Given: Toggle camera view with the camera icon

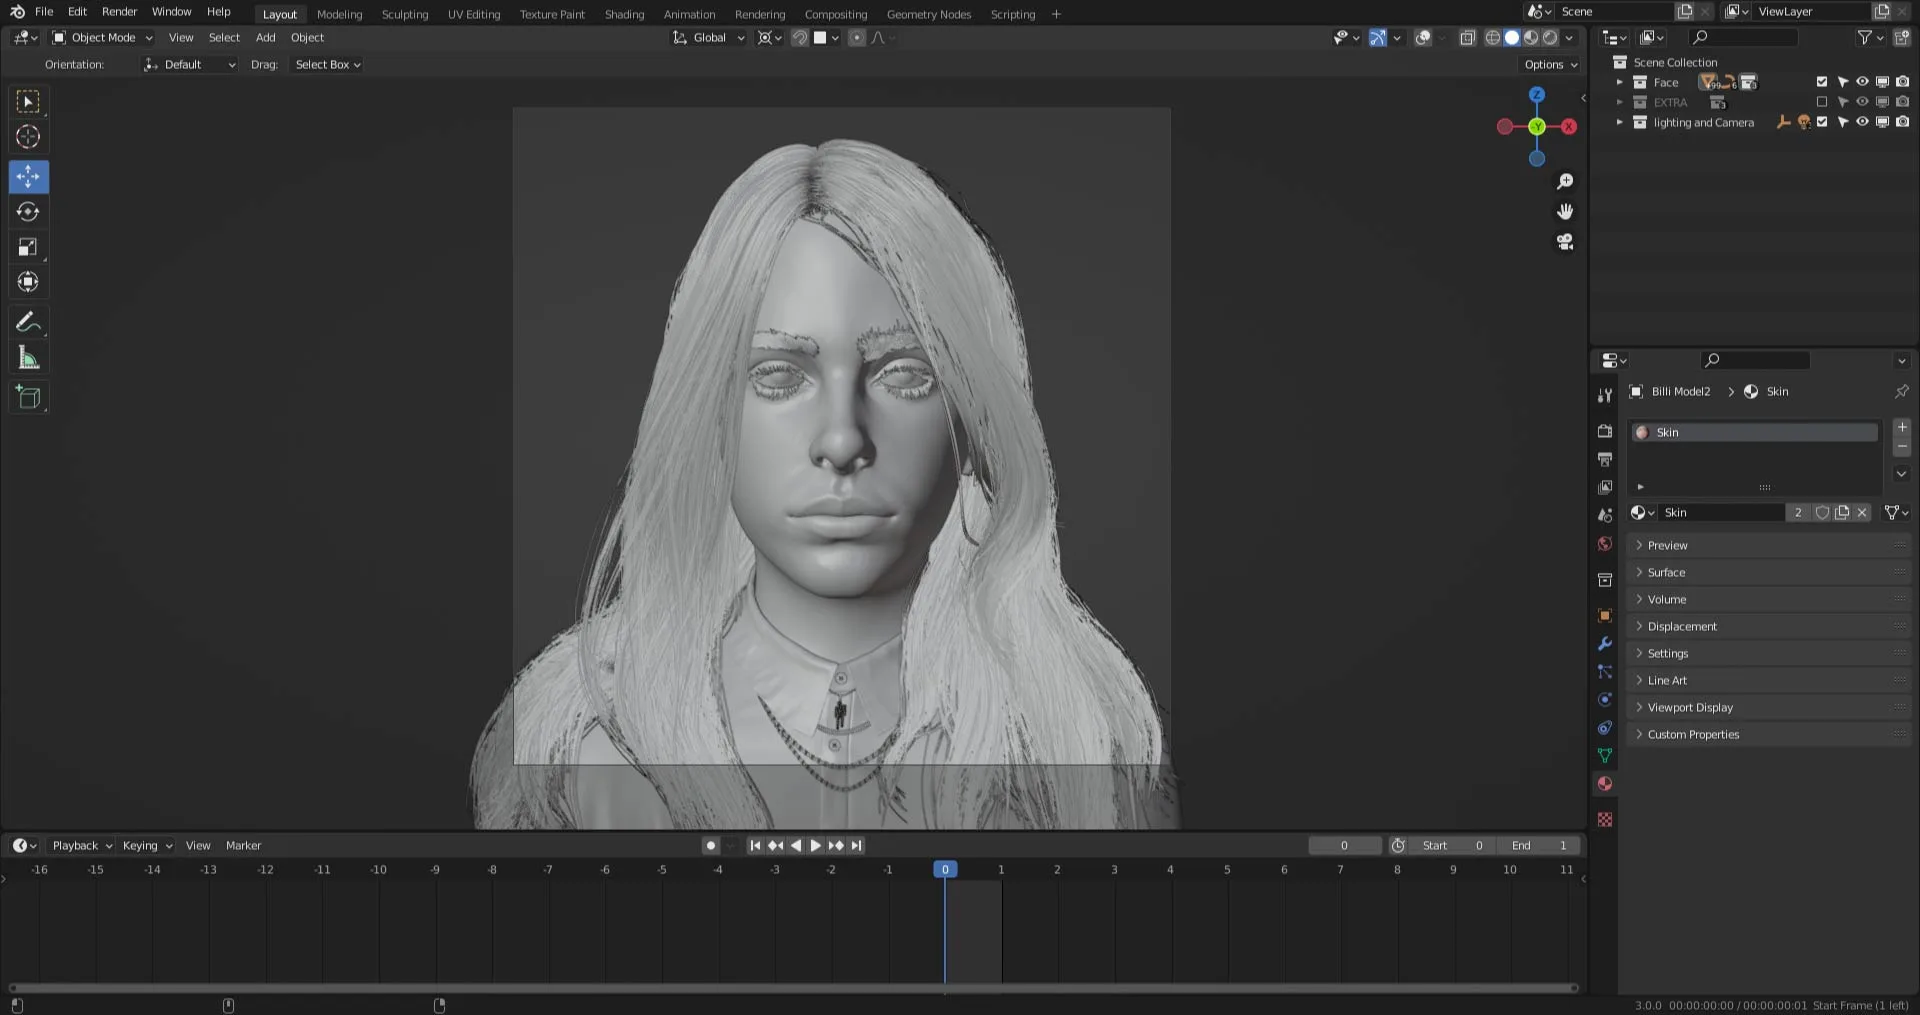Looking at the screenshot, I should (1565, 242).
